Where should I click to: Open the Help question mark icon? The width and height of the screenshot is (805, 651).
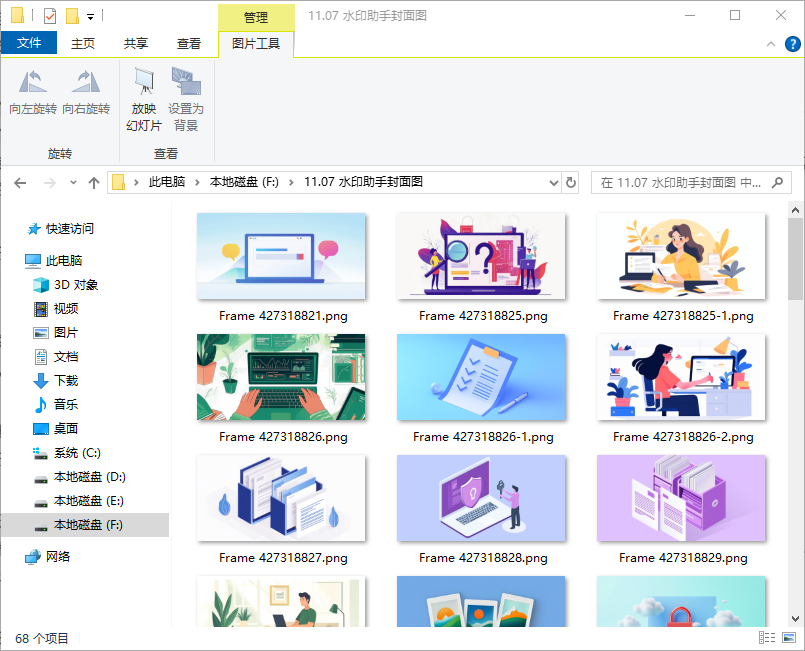click(x=793, y=44)
